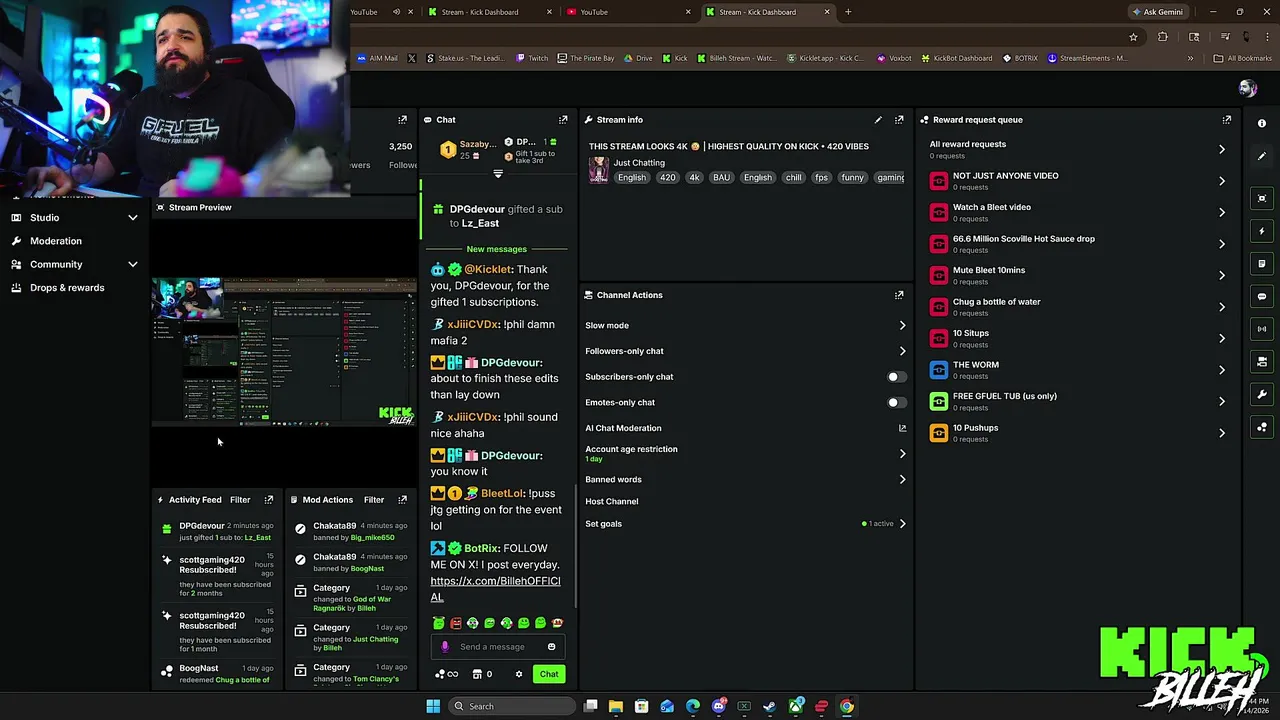Screen dimensions: 1280x720
Task: Open Twitch bookmark
Action: [x=532, y=58]
